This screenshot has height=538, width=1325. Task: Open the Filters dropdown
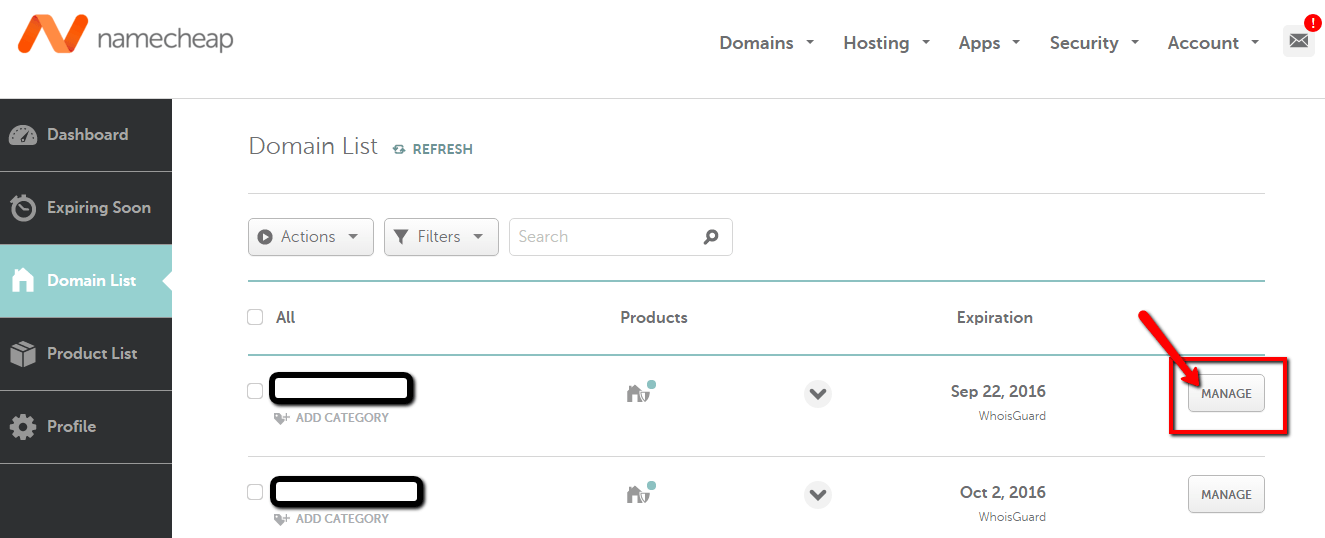(x=441, y=237)
